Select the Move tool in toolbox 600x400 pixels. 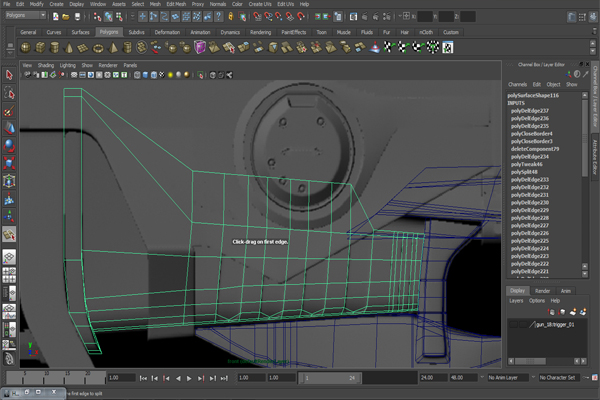[x=9, y=128]
